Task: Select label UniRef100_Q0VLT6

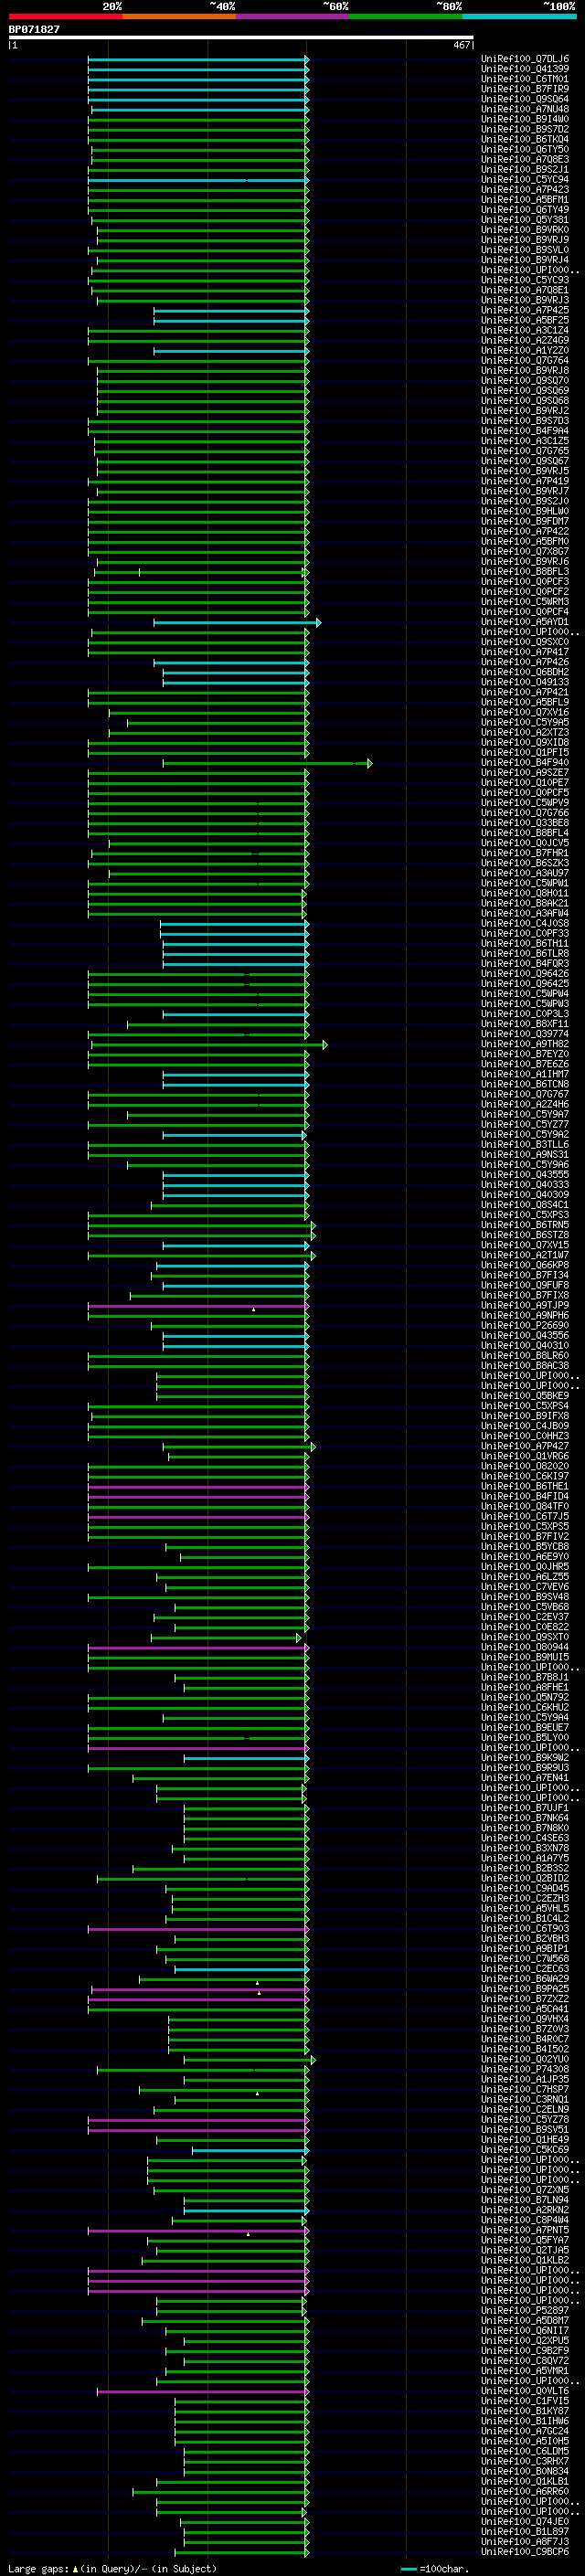Action: 525,2391
